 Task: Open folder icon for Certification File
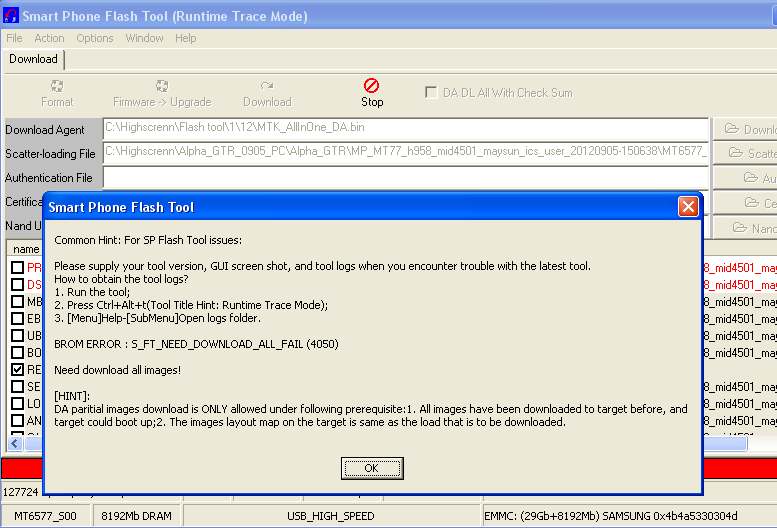click(x=751, y=202)
